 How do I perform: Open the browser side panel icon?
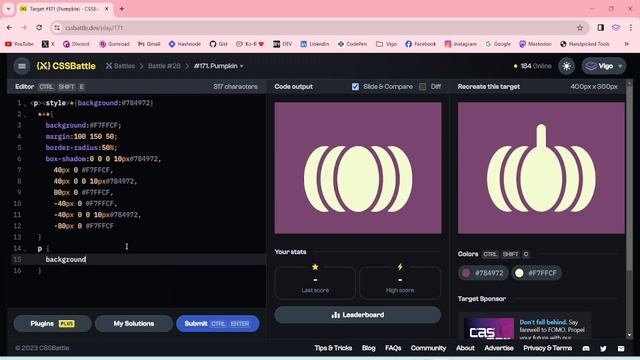click(x=600, y=28)
